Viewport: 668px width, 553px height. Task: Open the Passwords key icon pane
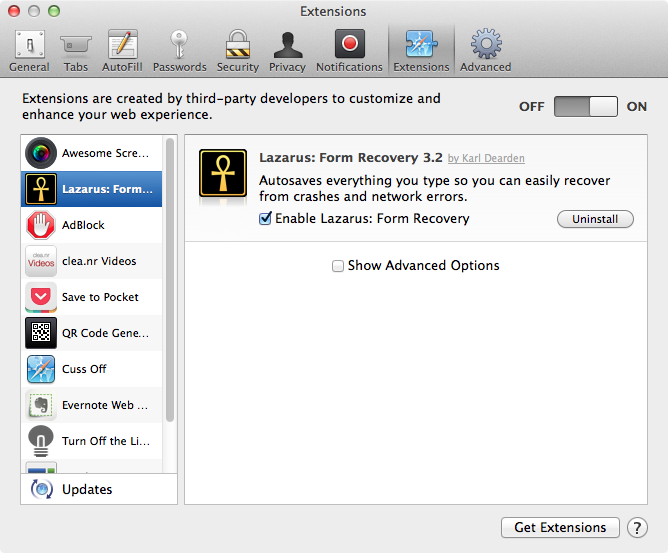180,50
